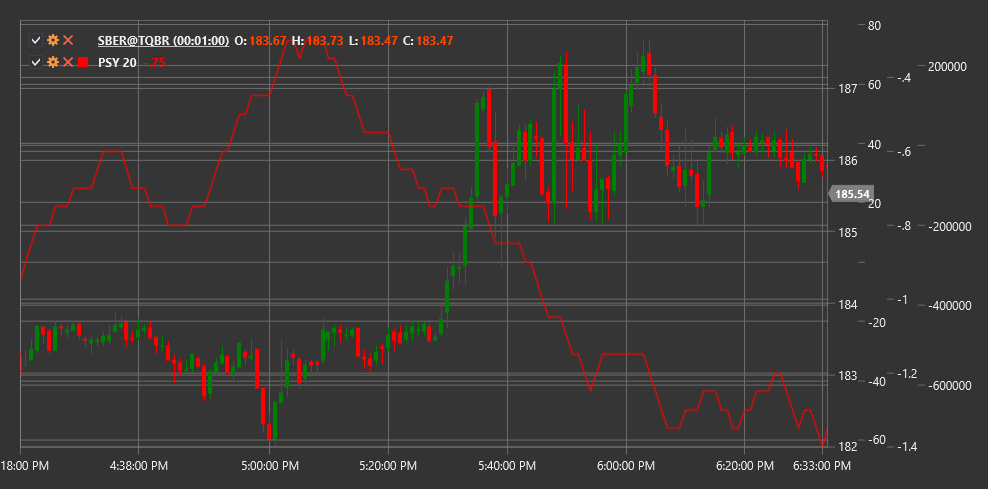
Task: Click the 6:20:00 PM time axis label
Action: pyautogui.click(x=744, y=466)
